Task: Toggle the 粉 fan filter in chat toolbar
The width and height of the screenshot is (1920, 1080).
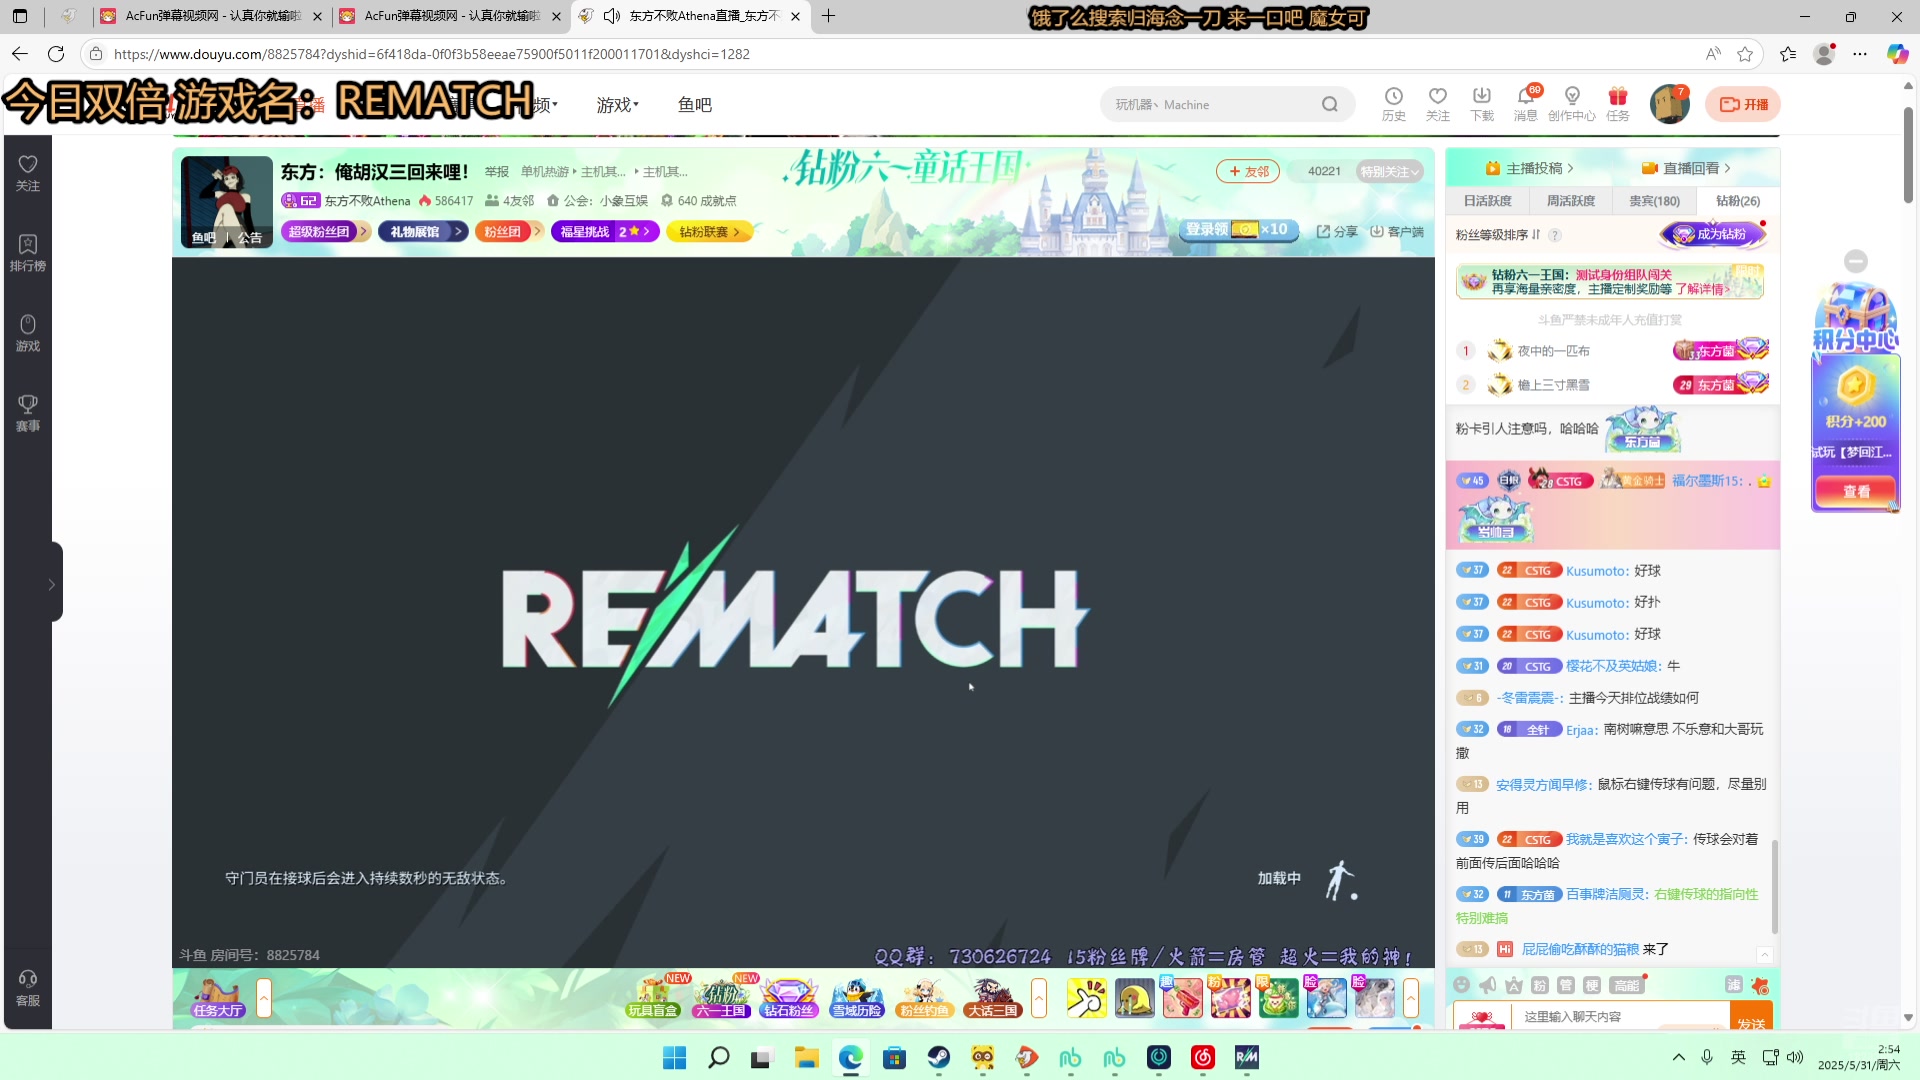Action: (x=1540, y=985)
